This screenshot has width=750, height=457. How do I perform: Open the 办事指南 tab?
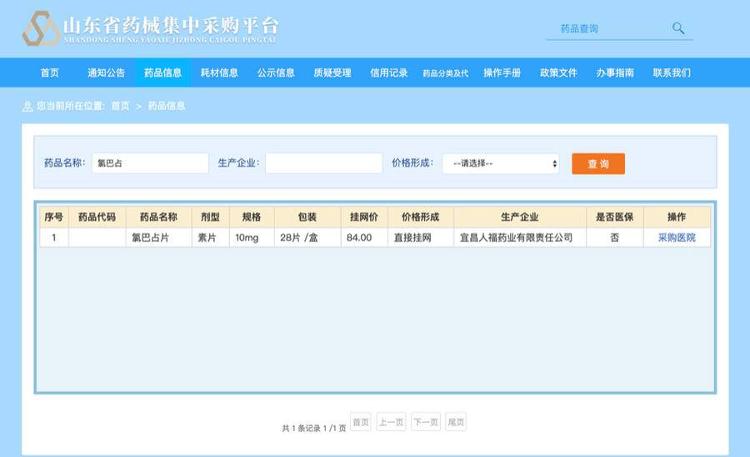(615, 73)
